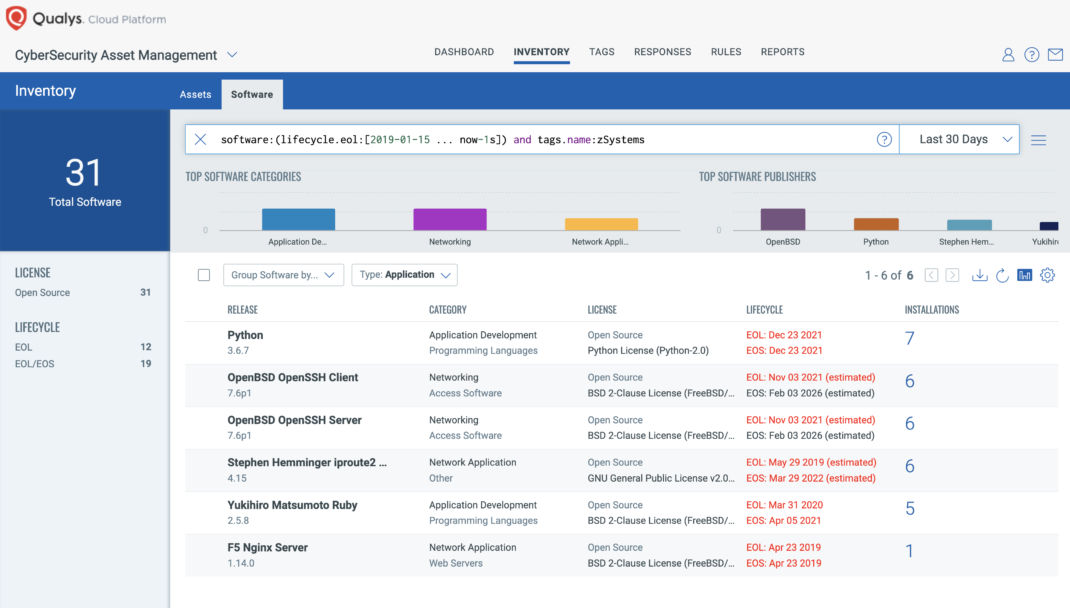Switch to the Assets tab
Viewport: 1070px width, 608px height.
point(194,93)
